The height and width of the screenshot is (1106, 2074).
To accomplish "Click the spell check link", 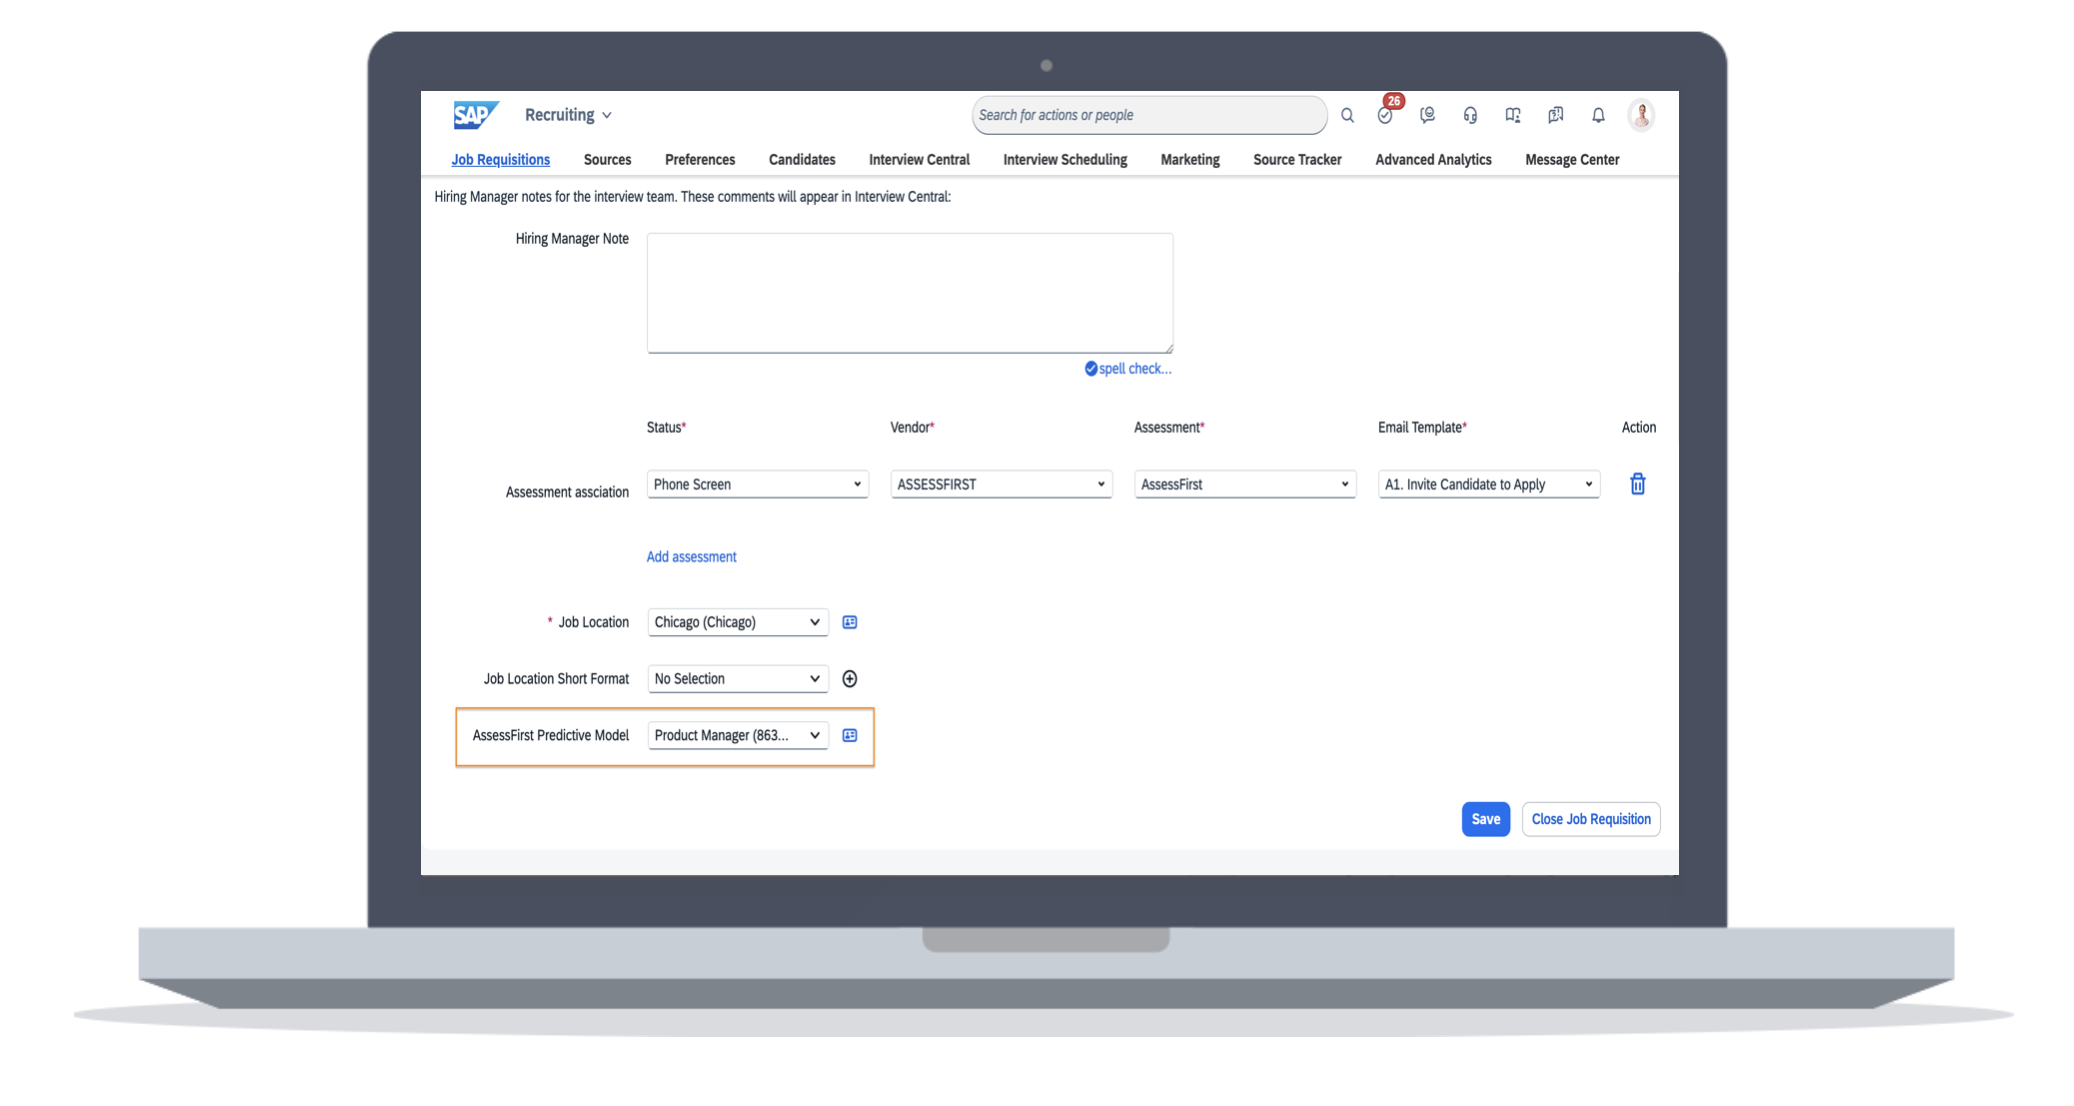I will 1134,369.
